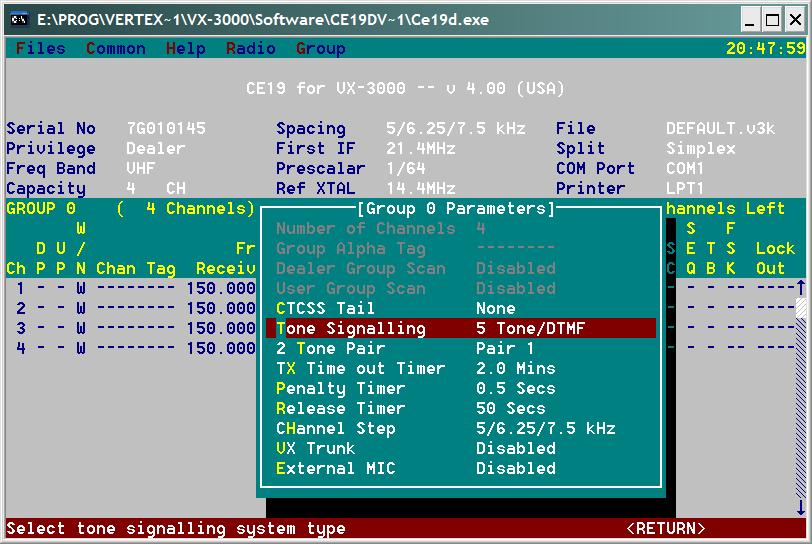
Task: Select channel 2 row receive frequency
Action: [221, 308]
